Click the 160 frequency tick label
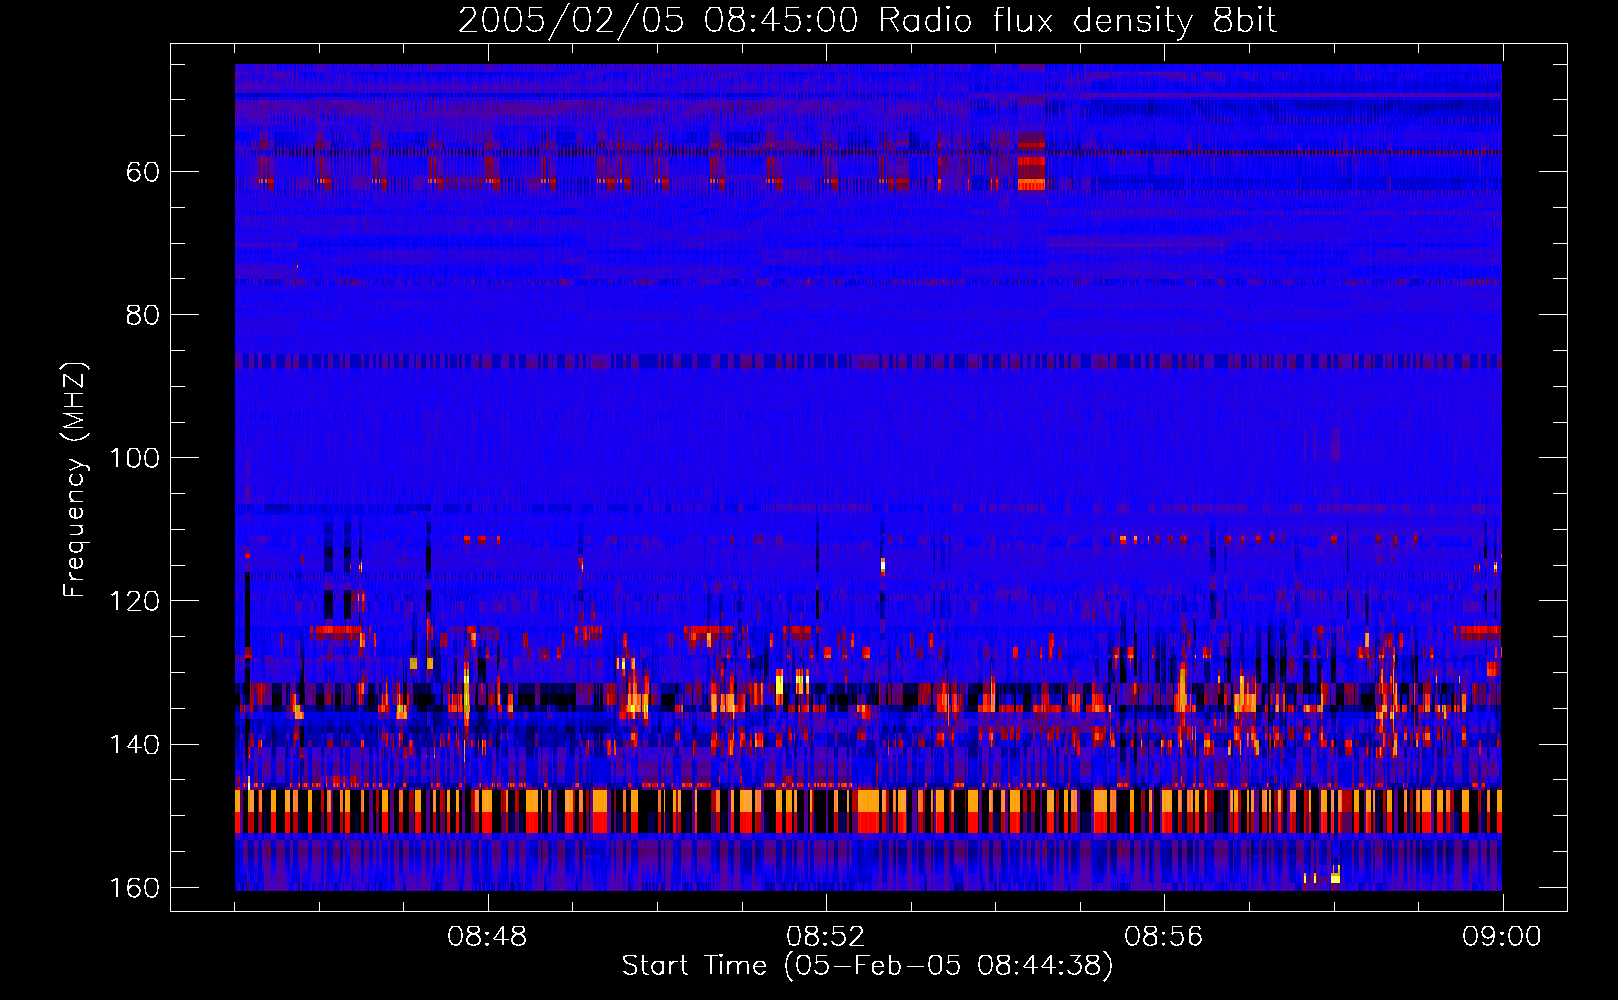This screenshot has height=1000, width=1618. click(x=135, y=888)
